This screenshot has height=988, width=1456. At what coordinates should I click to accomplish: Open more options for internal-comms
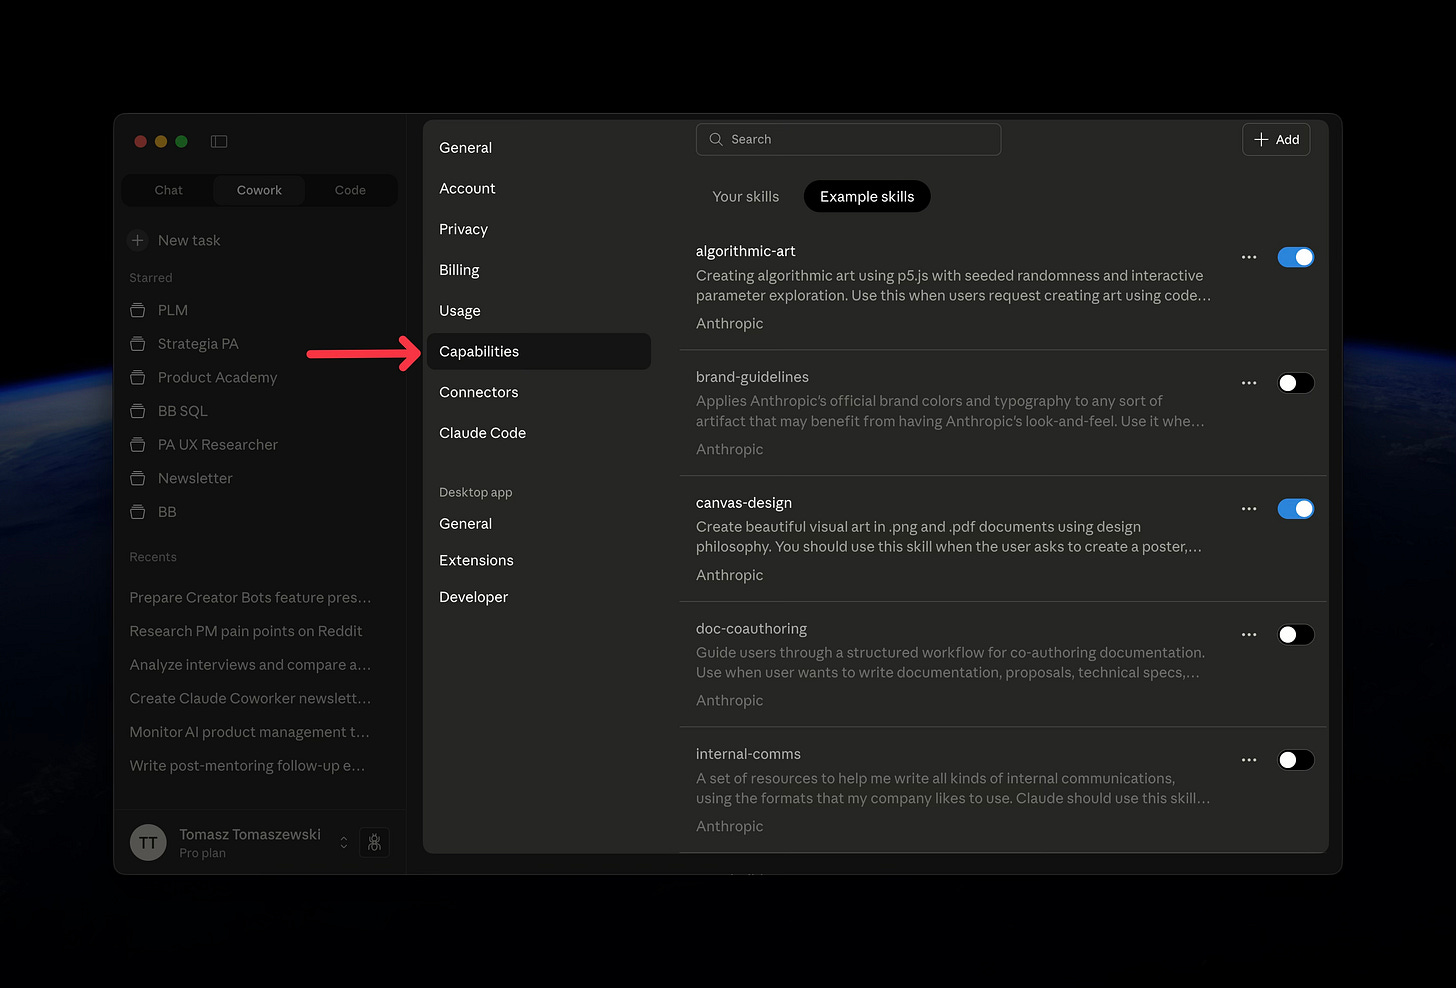point(1249,760)
